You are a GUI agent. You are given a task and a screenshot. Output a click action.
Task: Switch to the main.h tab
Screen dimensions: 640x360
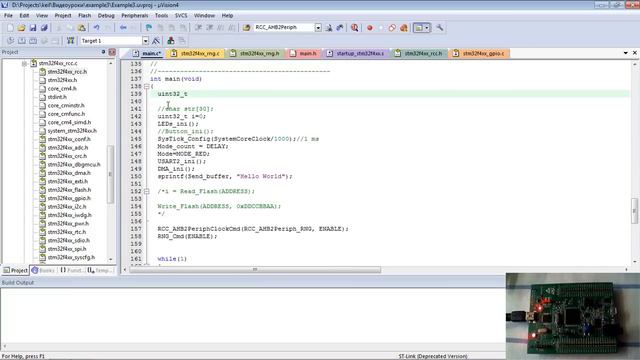point(304,53)
